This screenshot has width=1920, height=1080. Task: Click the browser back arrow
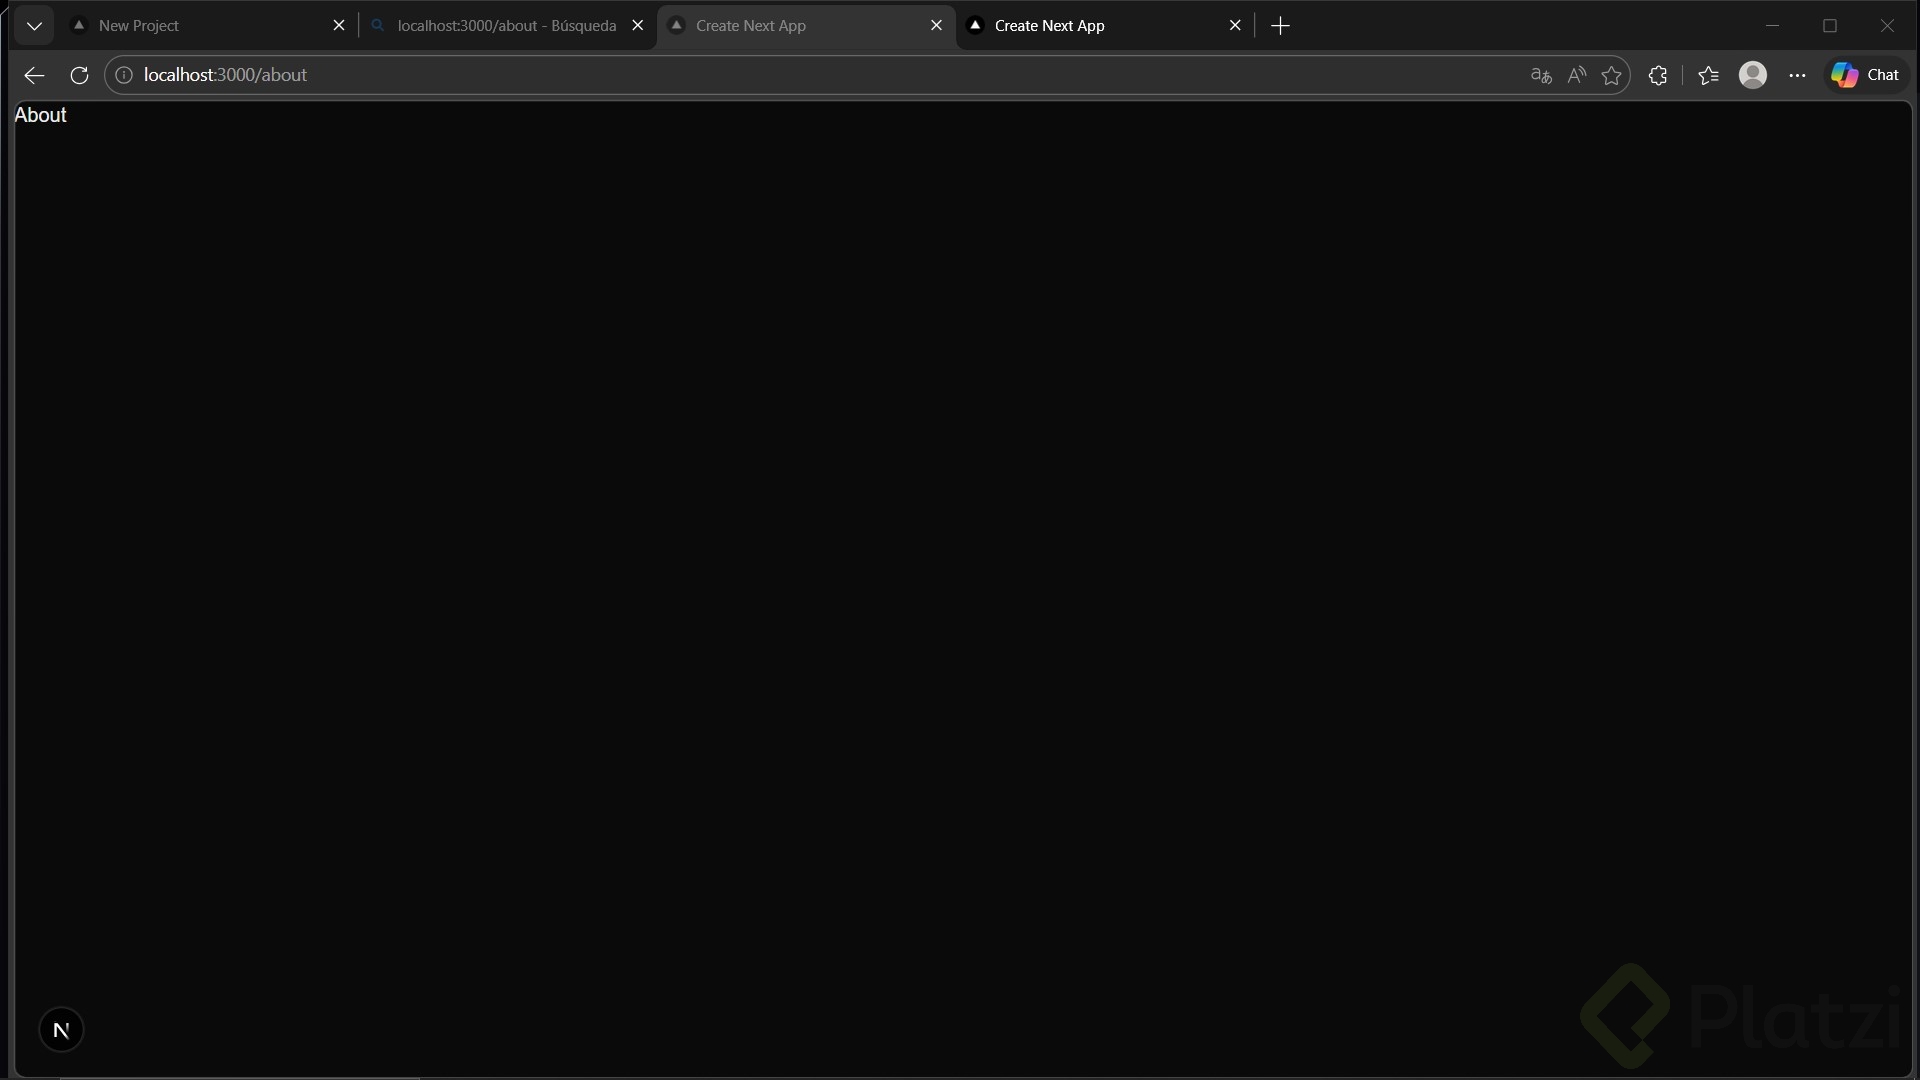pos(34,75)
